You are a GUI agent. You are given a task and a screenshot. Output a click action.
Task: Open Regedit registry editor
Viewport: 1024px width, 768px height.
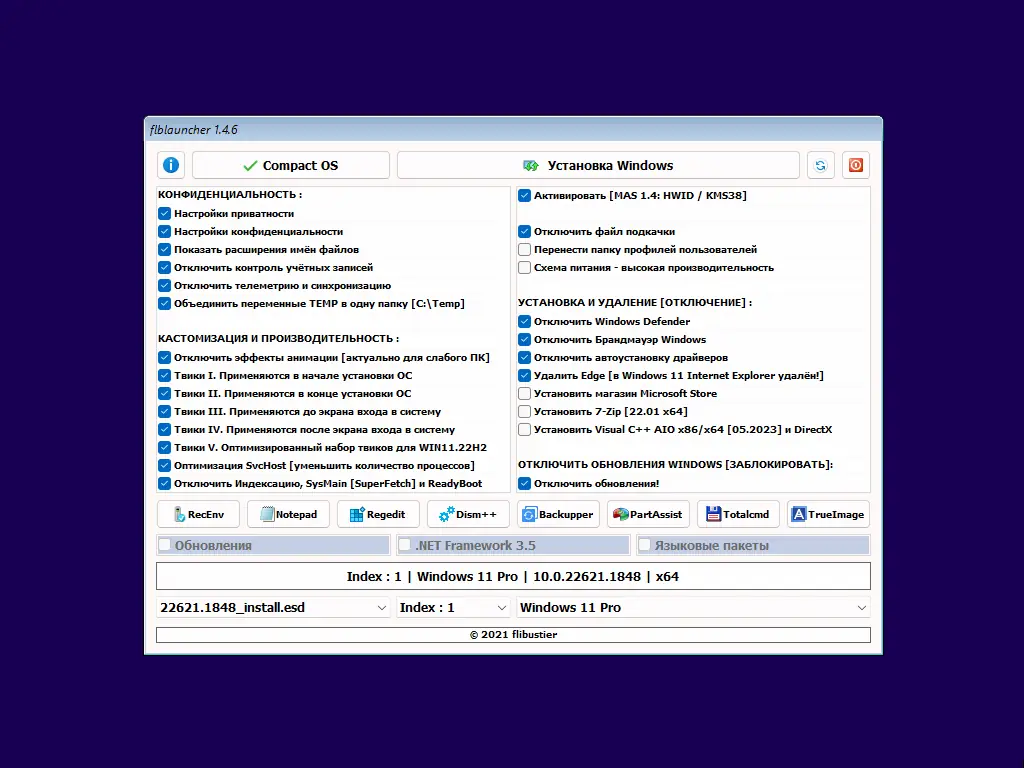[378, 515]
